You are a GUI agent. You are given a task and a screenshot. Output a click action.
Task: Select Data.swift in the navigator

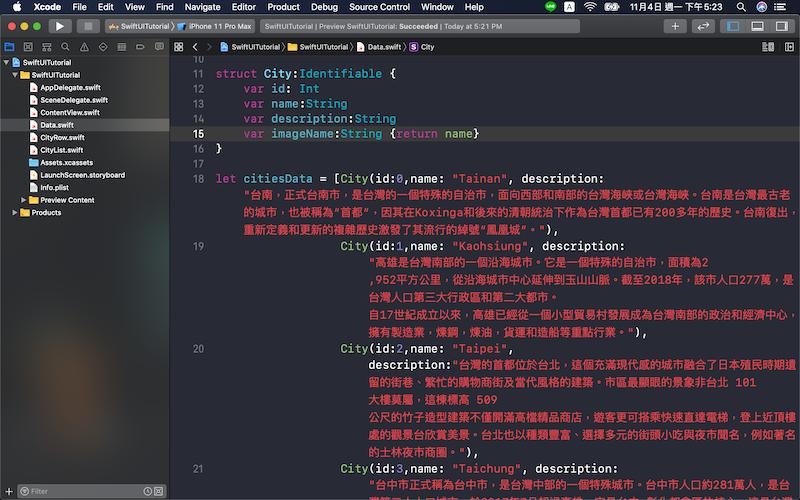coord(57,125)
